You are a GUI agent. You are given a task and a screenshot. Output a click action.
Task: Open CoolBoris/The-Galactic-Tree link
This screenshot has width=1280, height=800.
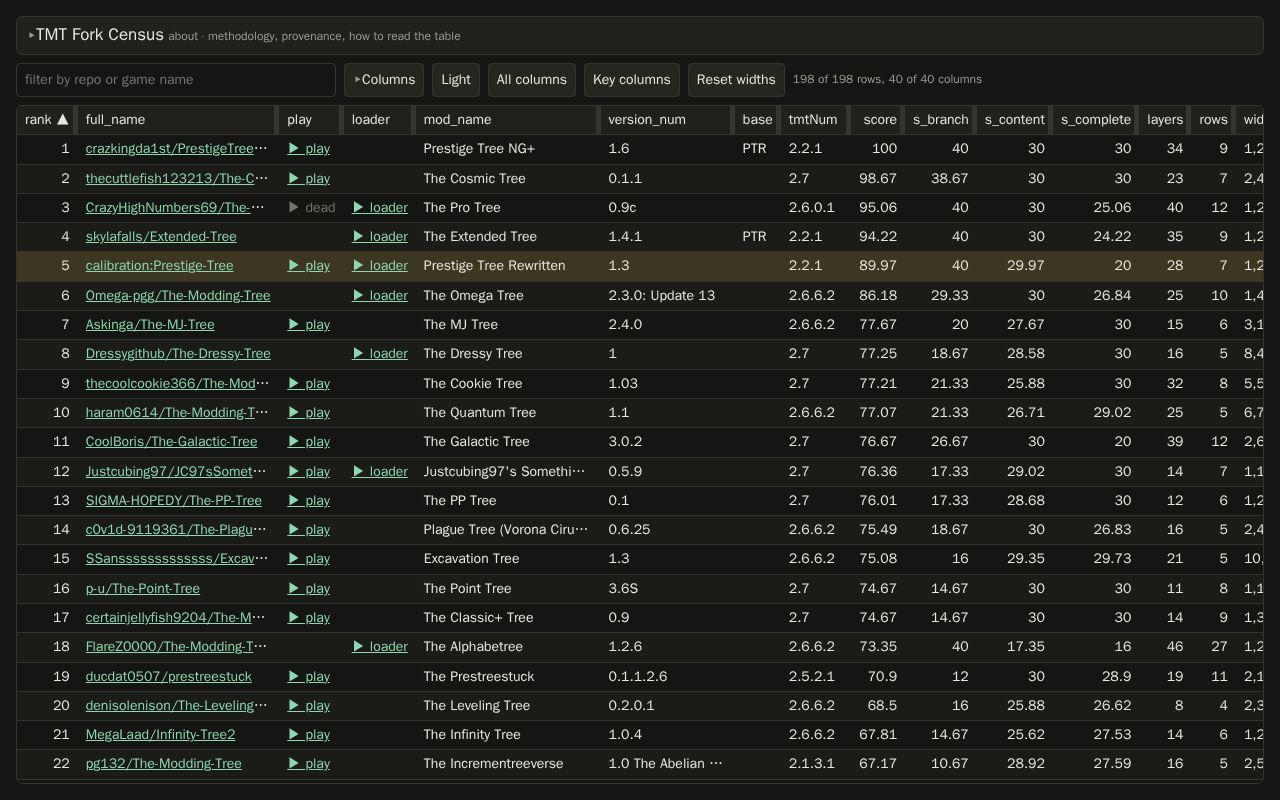171,441
